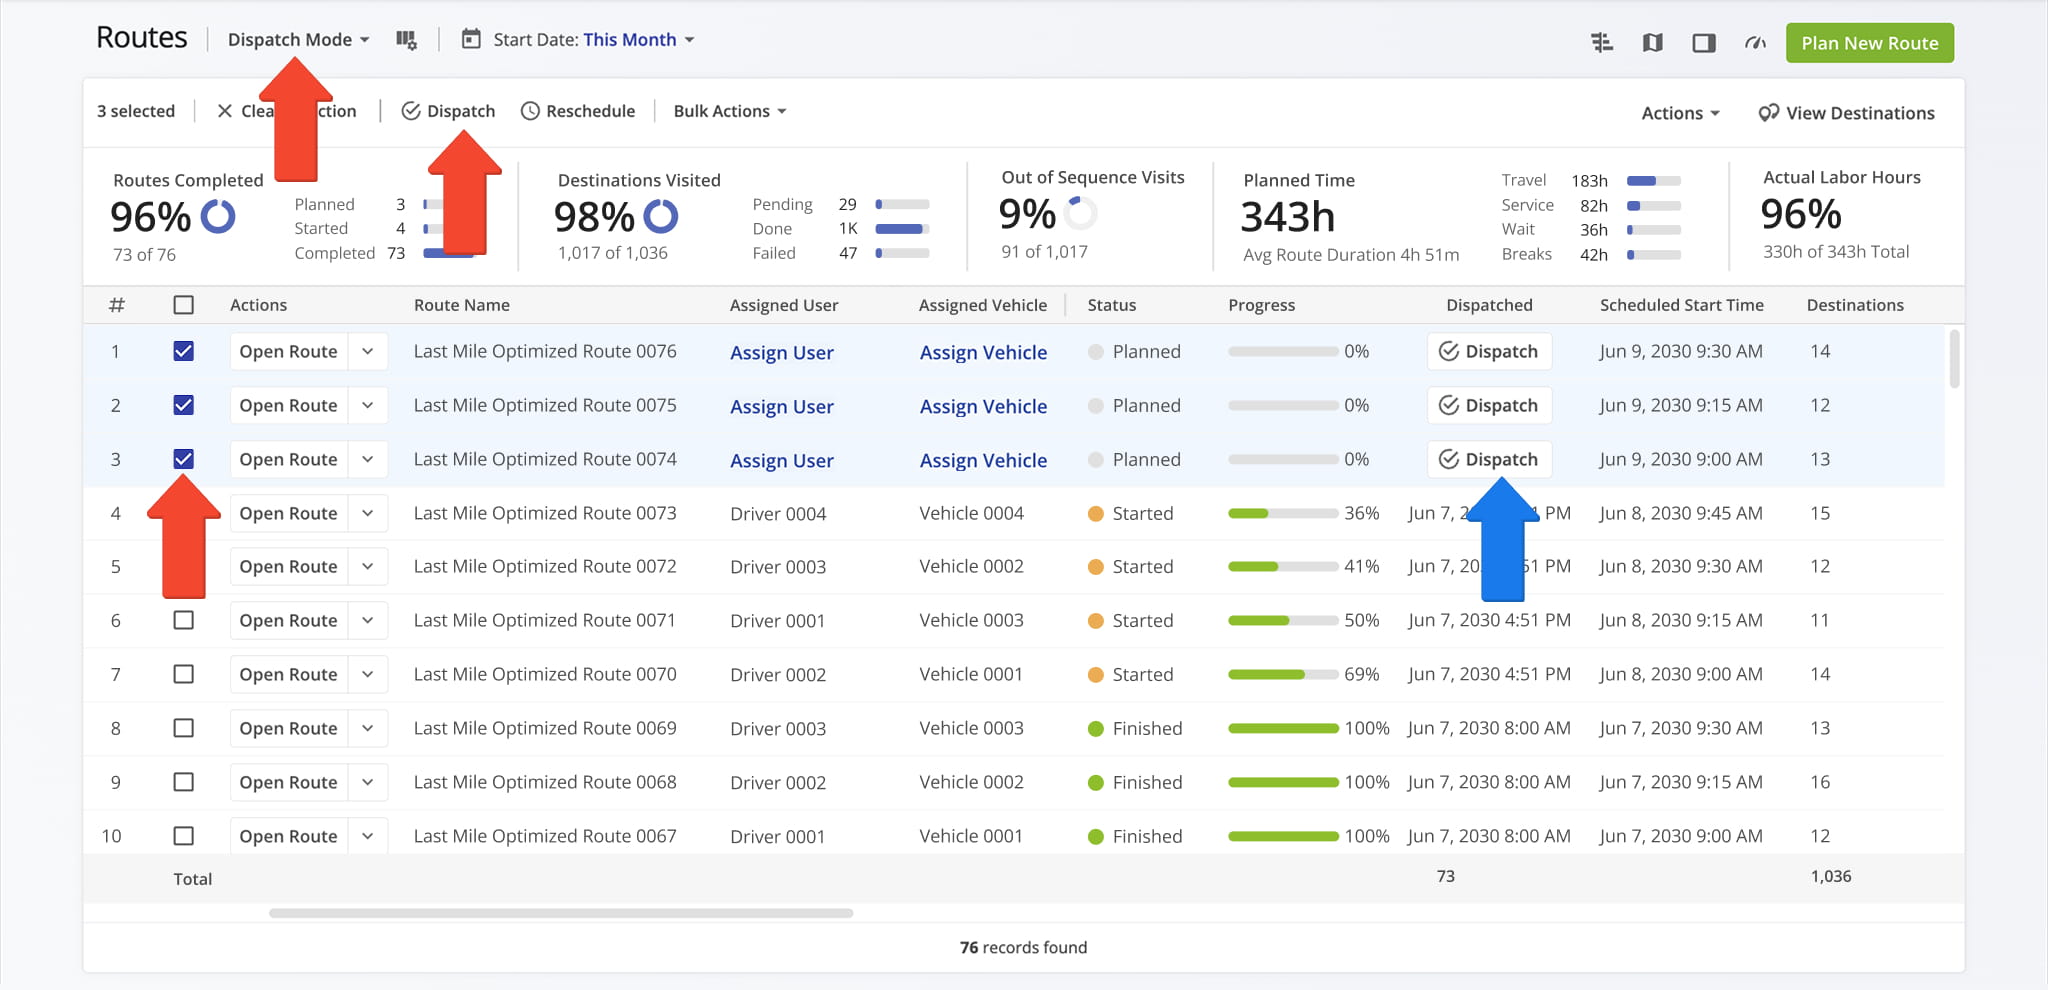Open the column settings icon near Dispatch Mode
2048x990 pixels.
point(406,39)
